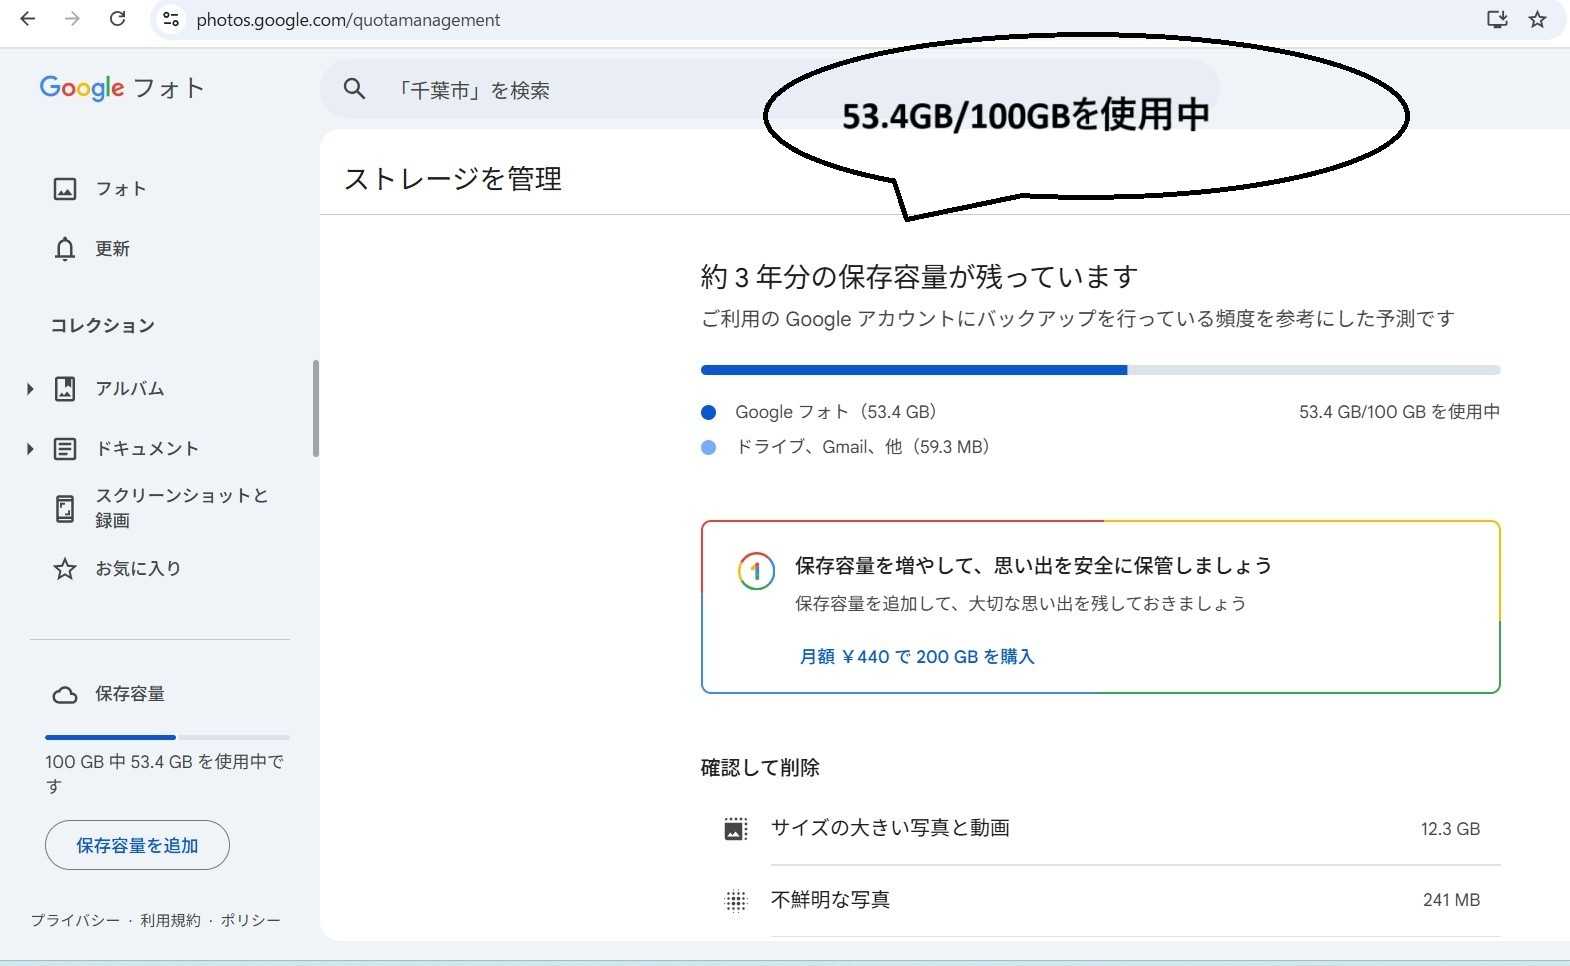Expand the ドキュメント tree arrow
This screenshot has width=1570, height=966.
tap(30, 449)
